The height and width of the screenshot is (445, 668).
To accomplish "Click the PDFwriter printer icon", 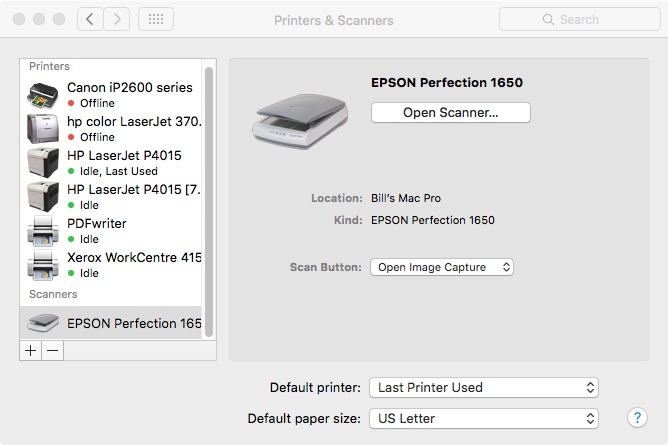I will point(43,231).
